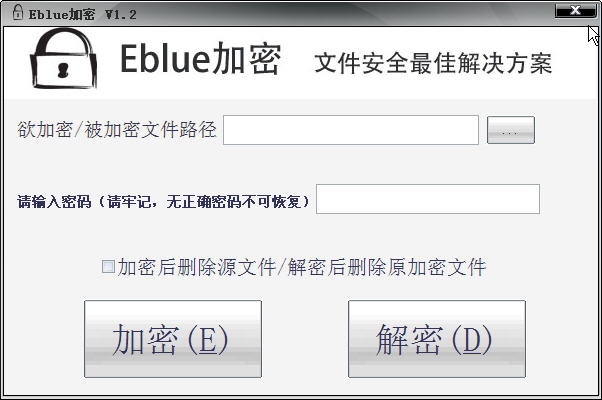Click the large padlock logo
Image resolution: width=602 pixels, height=400 pixels.
(x=64, y=58)
